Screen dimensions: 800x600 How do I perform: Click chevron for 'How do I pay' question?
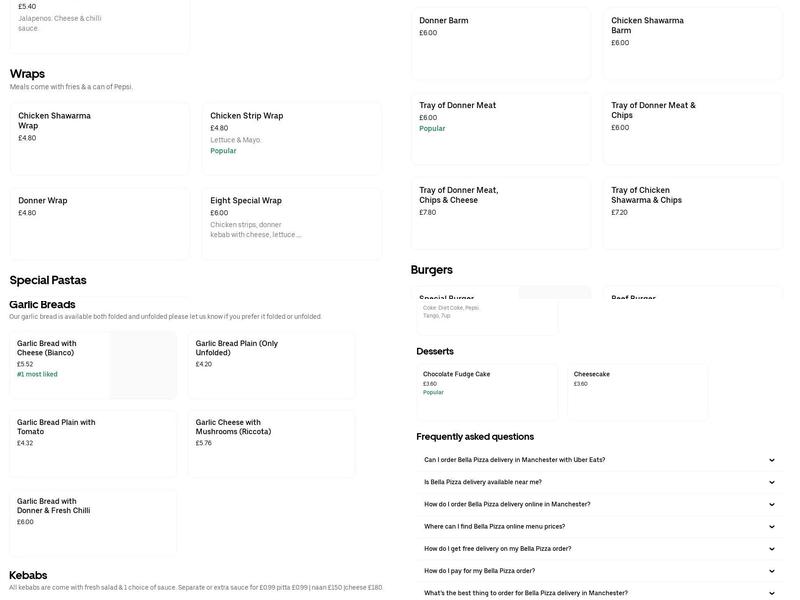pyautogui.click(x=771, y=571)
